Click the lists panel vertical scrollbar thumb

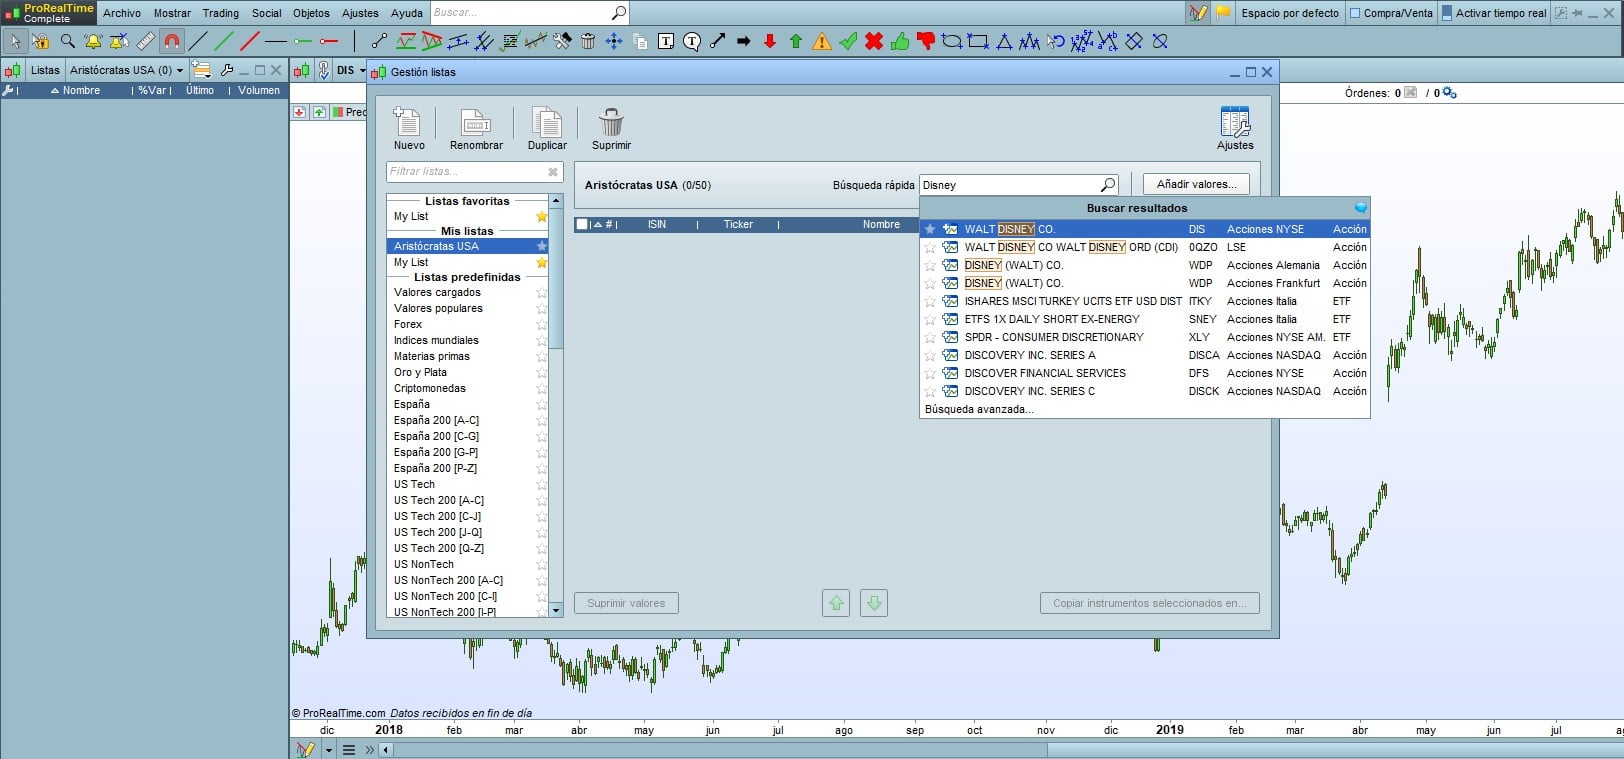[556, 278]
